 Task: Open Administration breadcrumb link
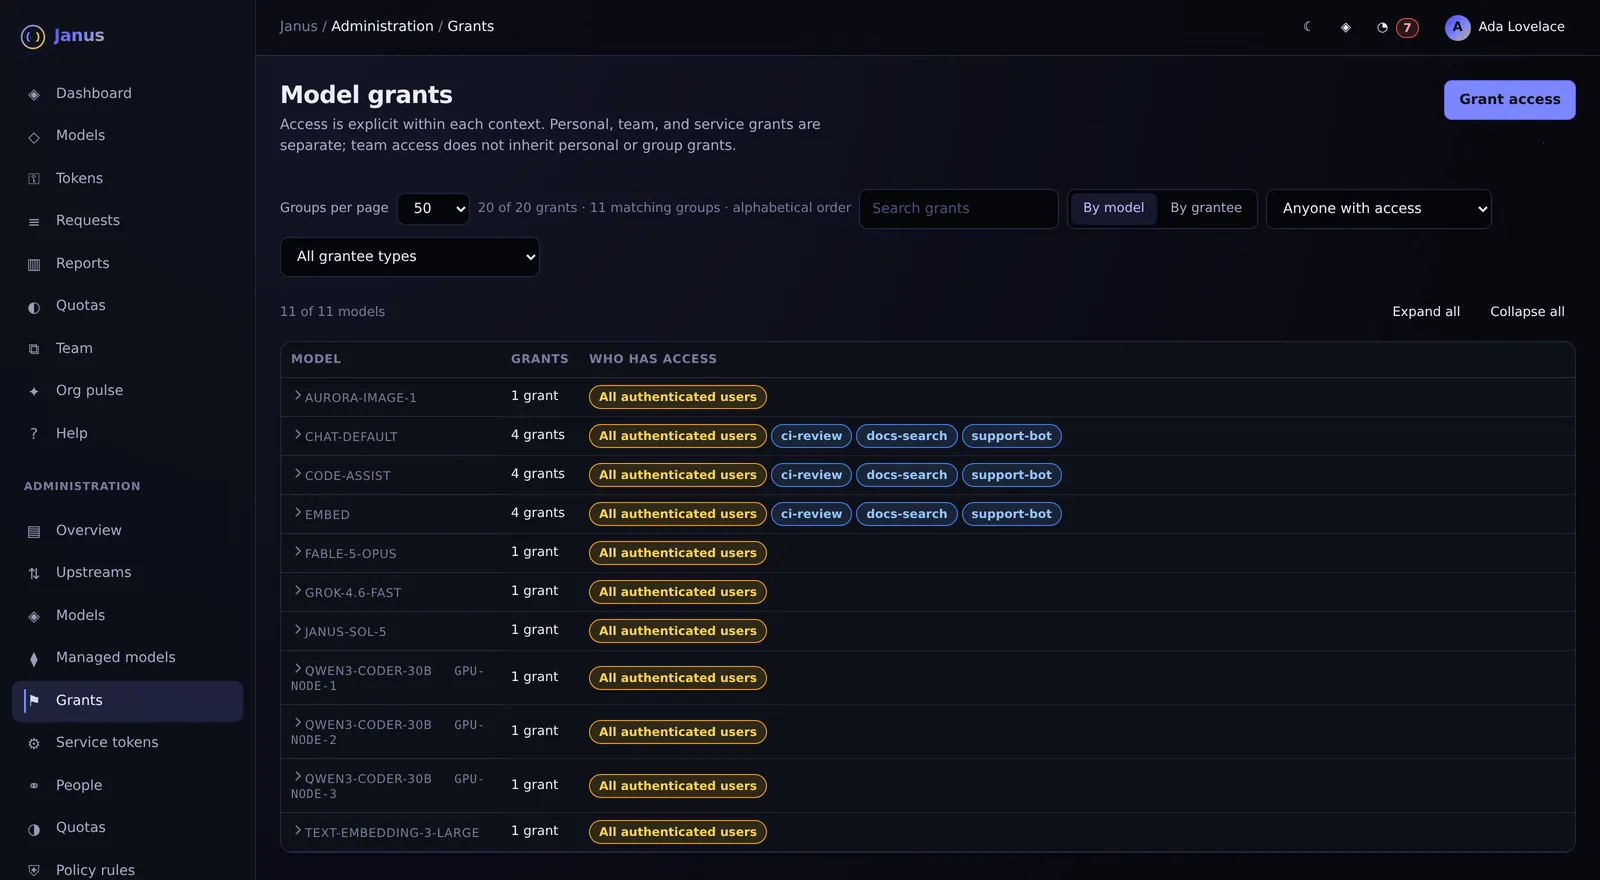click(382, 27)
